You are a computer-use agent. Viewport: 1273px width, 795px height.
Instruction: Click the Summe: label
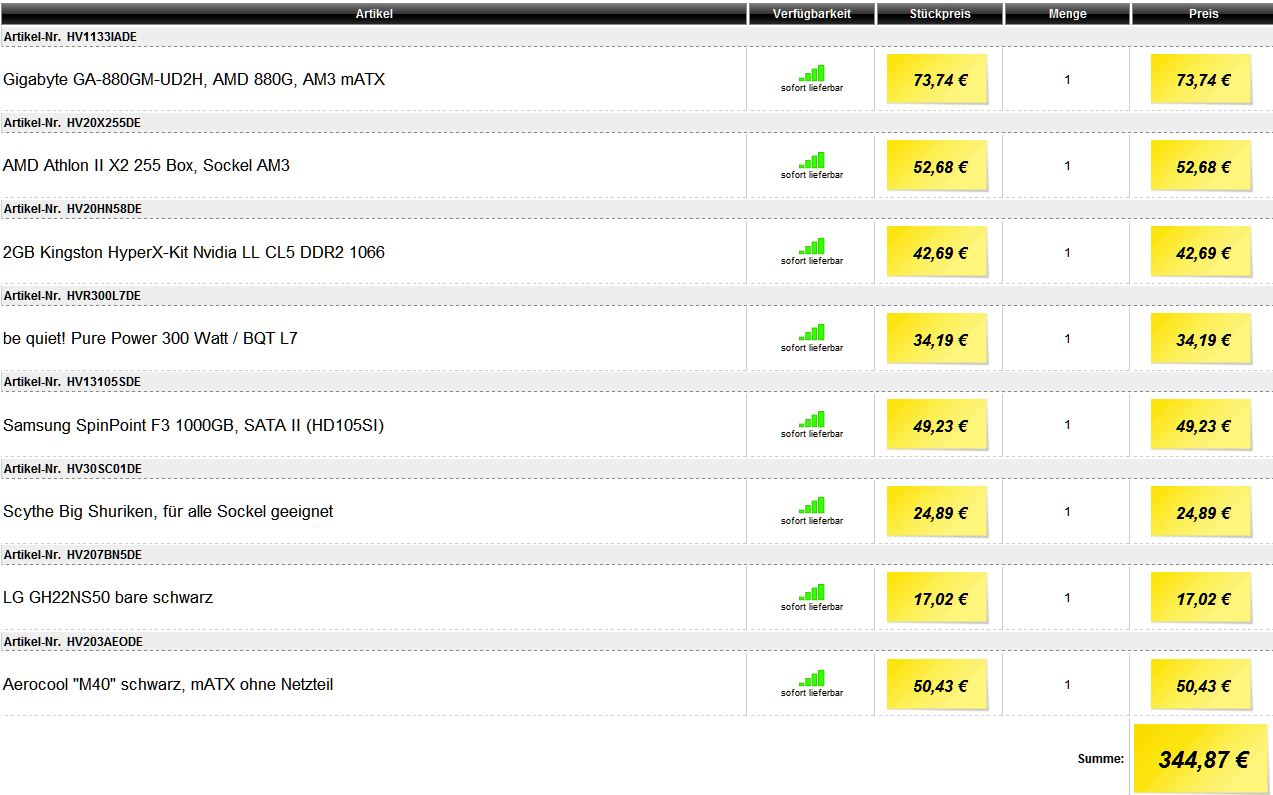click(x=1100, y=759)
